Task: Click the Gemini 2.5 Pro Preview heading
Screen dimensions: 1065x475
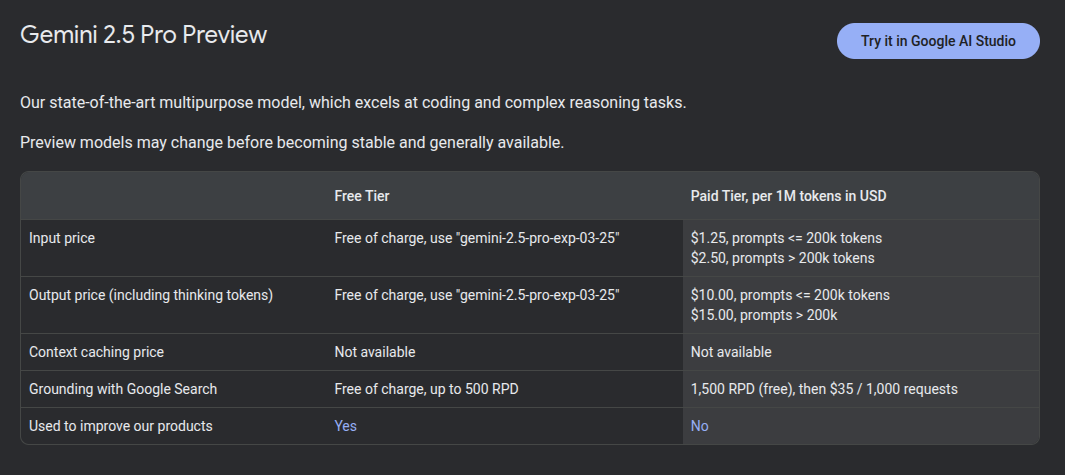Action: (144, 35)
